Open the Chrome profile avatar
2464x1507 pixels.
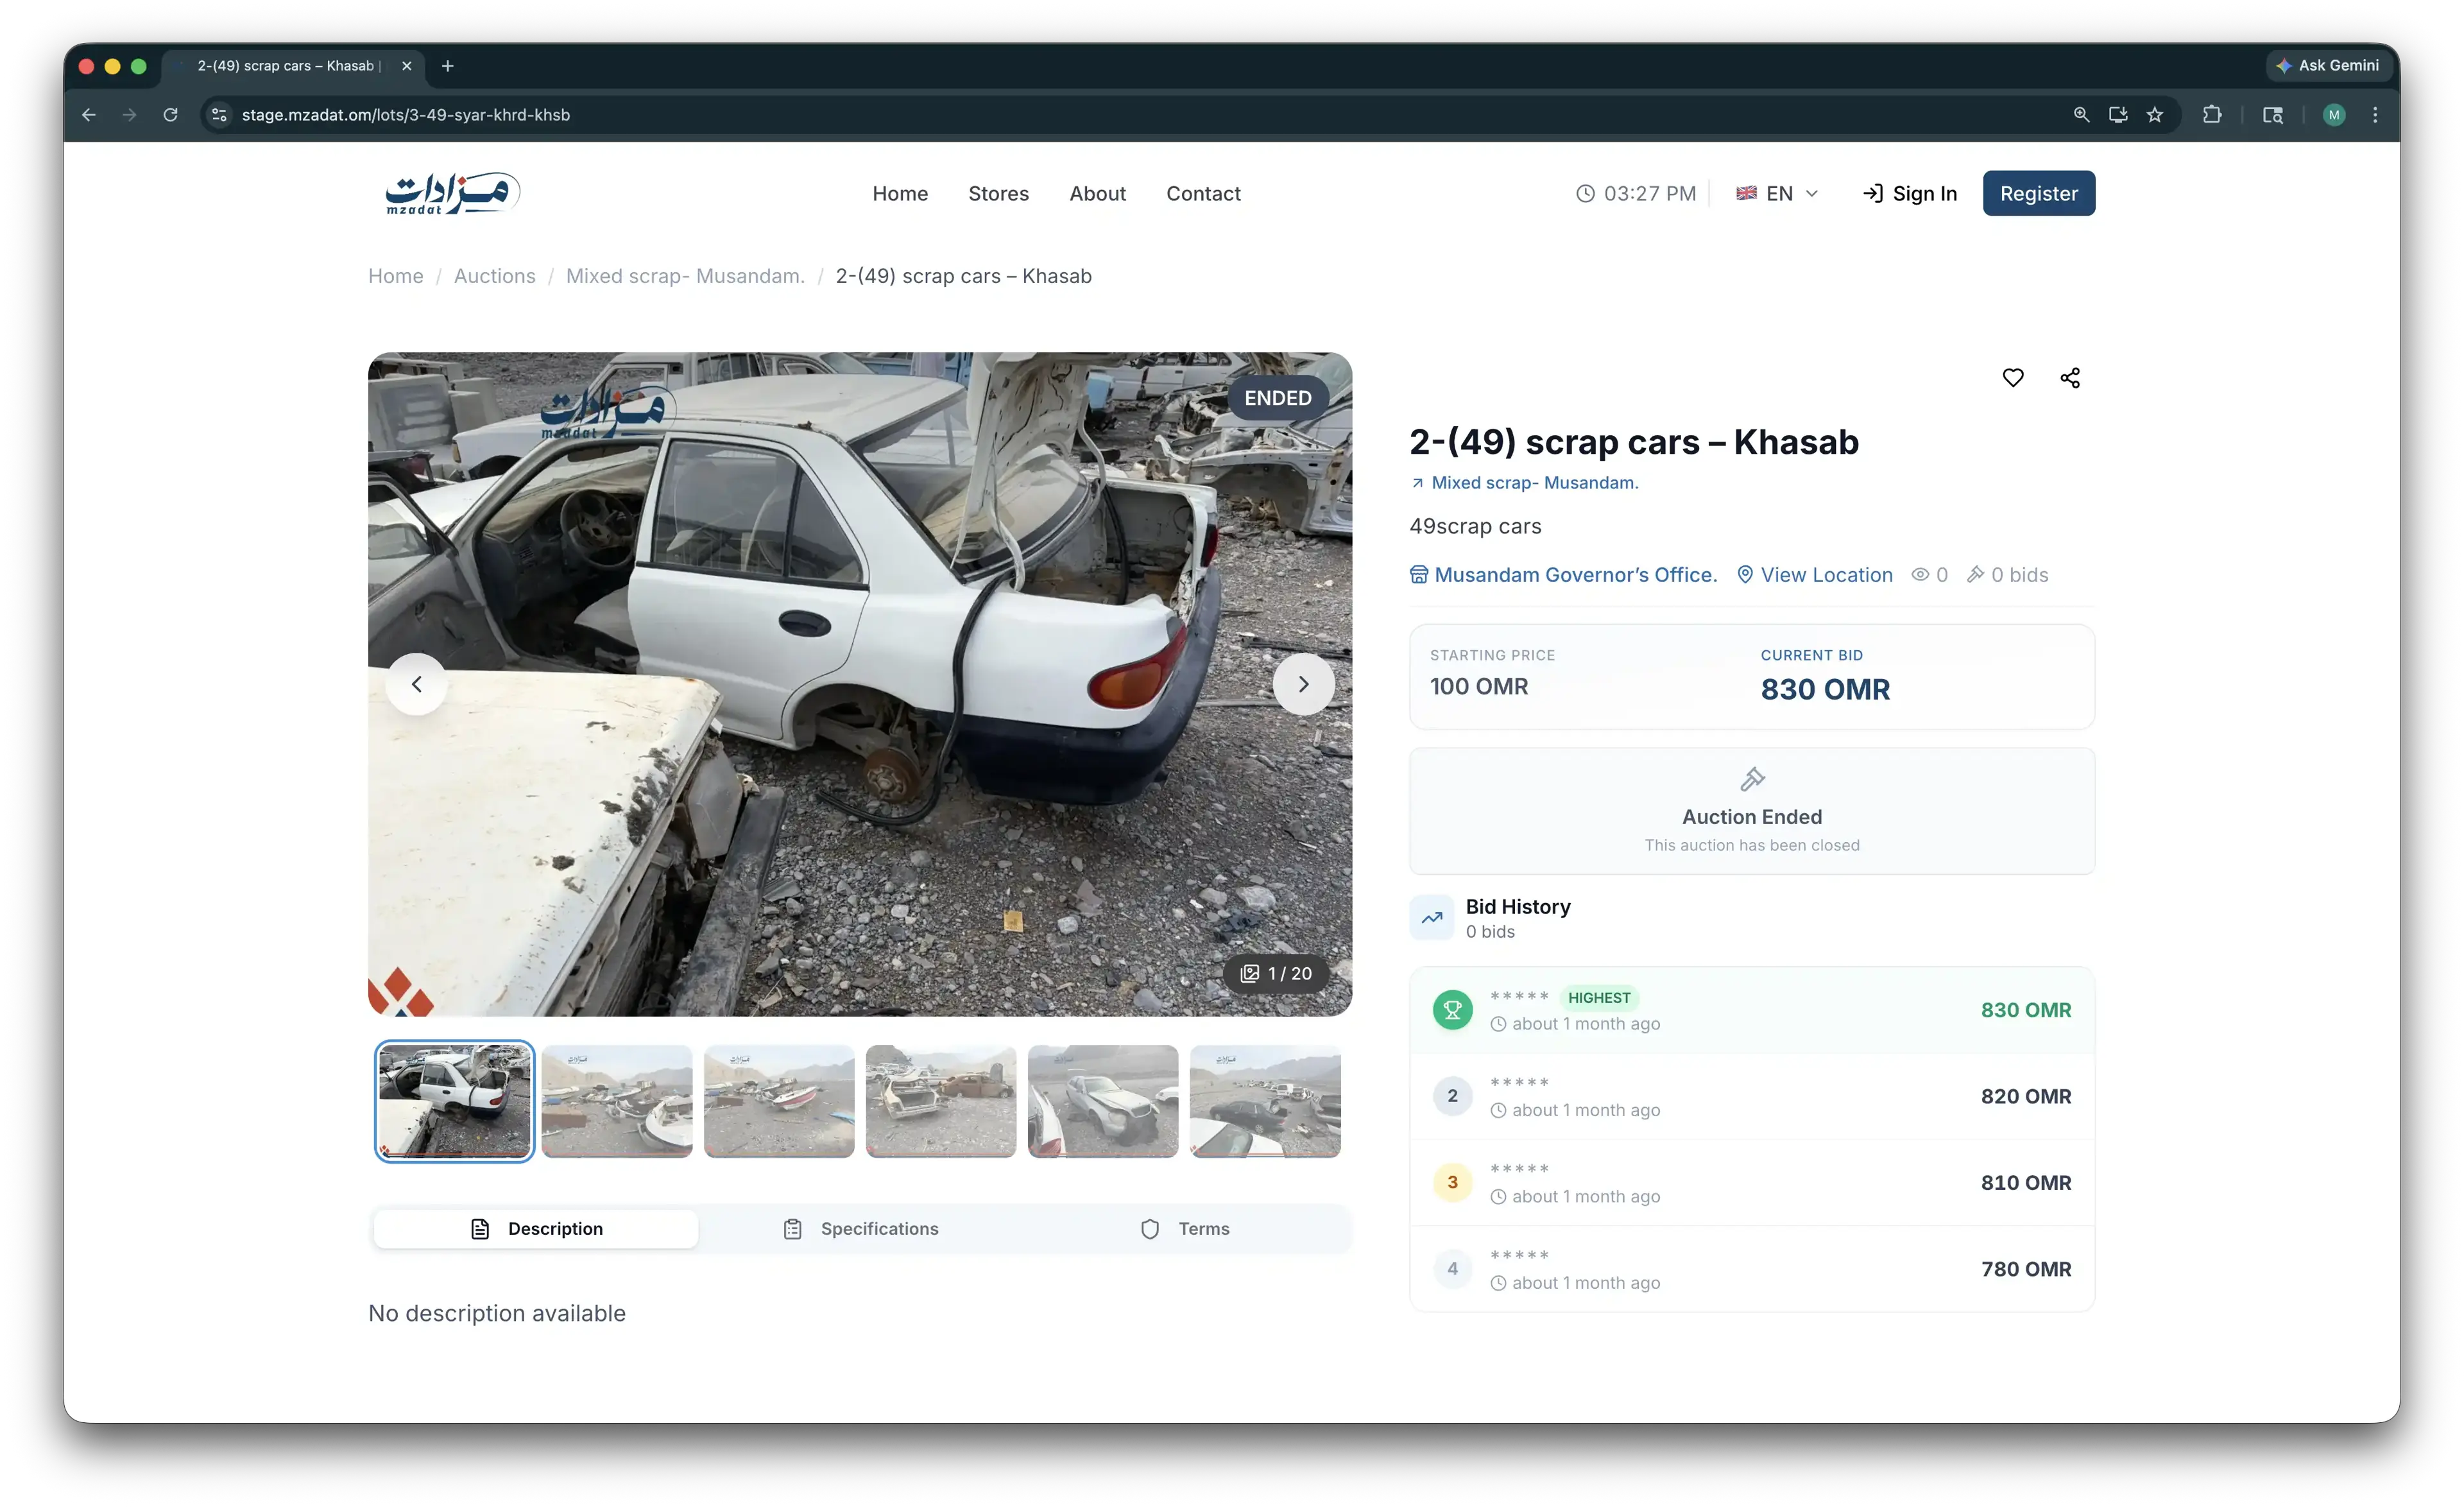[x=2334, y=115]
